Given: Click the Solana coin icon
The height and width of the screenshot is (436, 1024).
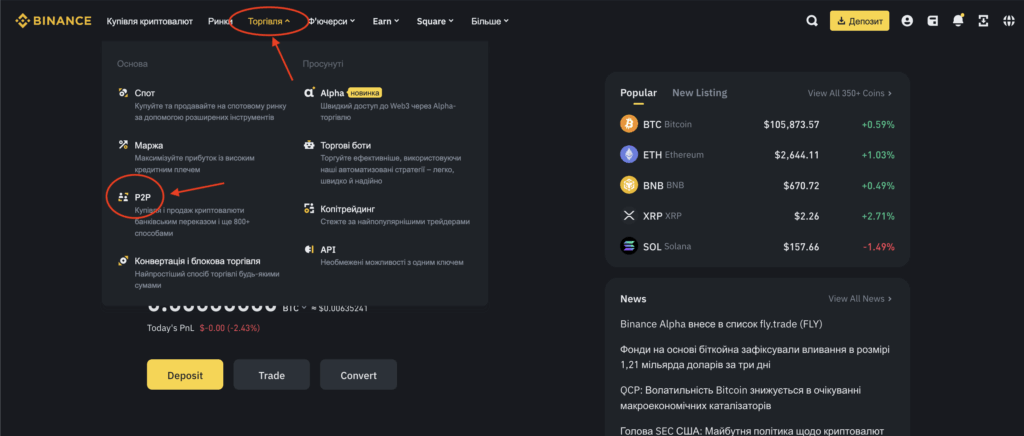Looking at the screenshot, I should point(629,246).
